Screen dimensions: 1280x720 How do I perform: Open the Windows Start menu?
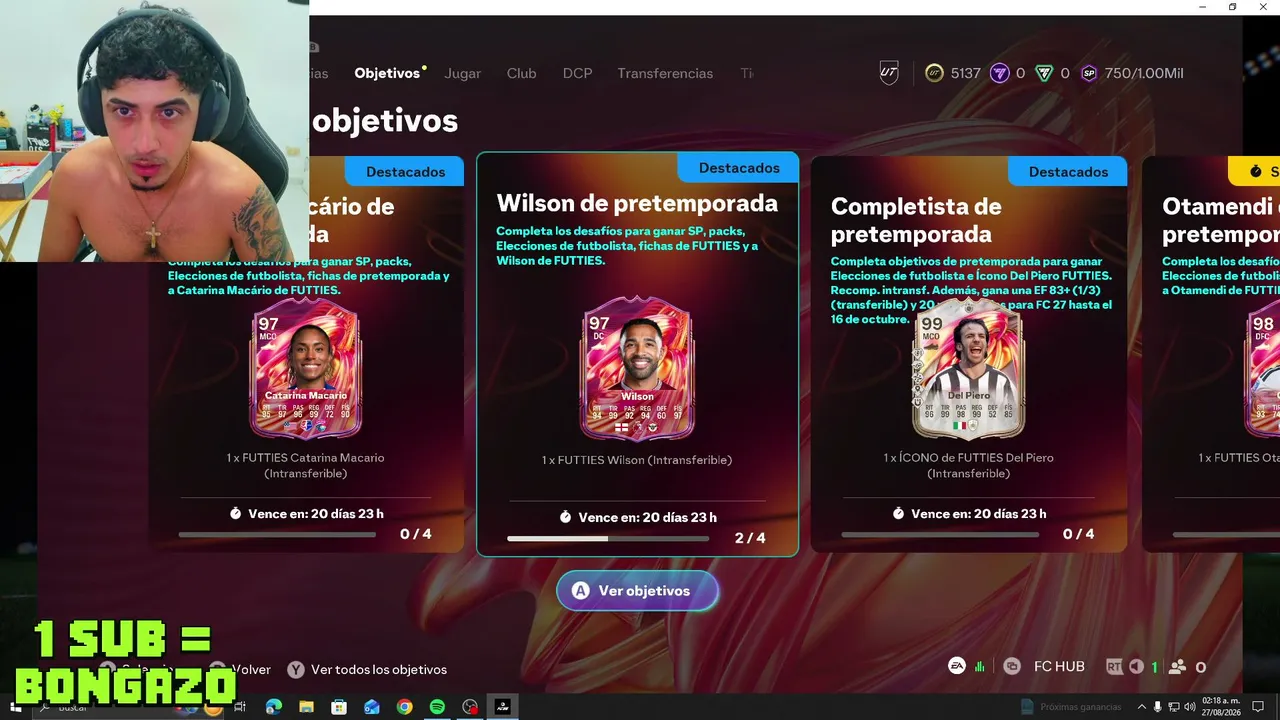(x=15, y=707)
